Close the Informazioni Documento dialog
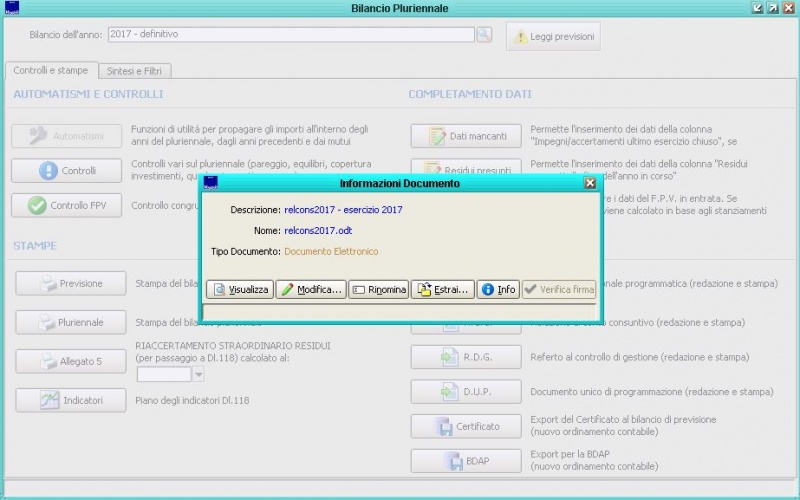800x500 pixels. point(590,183)
